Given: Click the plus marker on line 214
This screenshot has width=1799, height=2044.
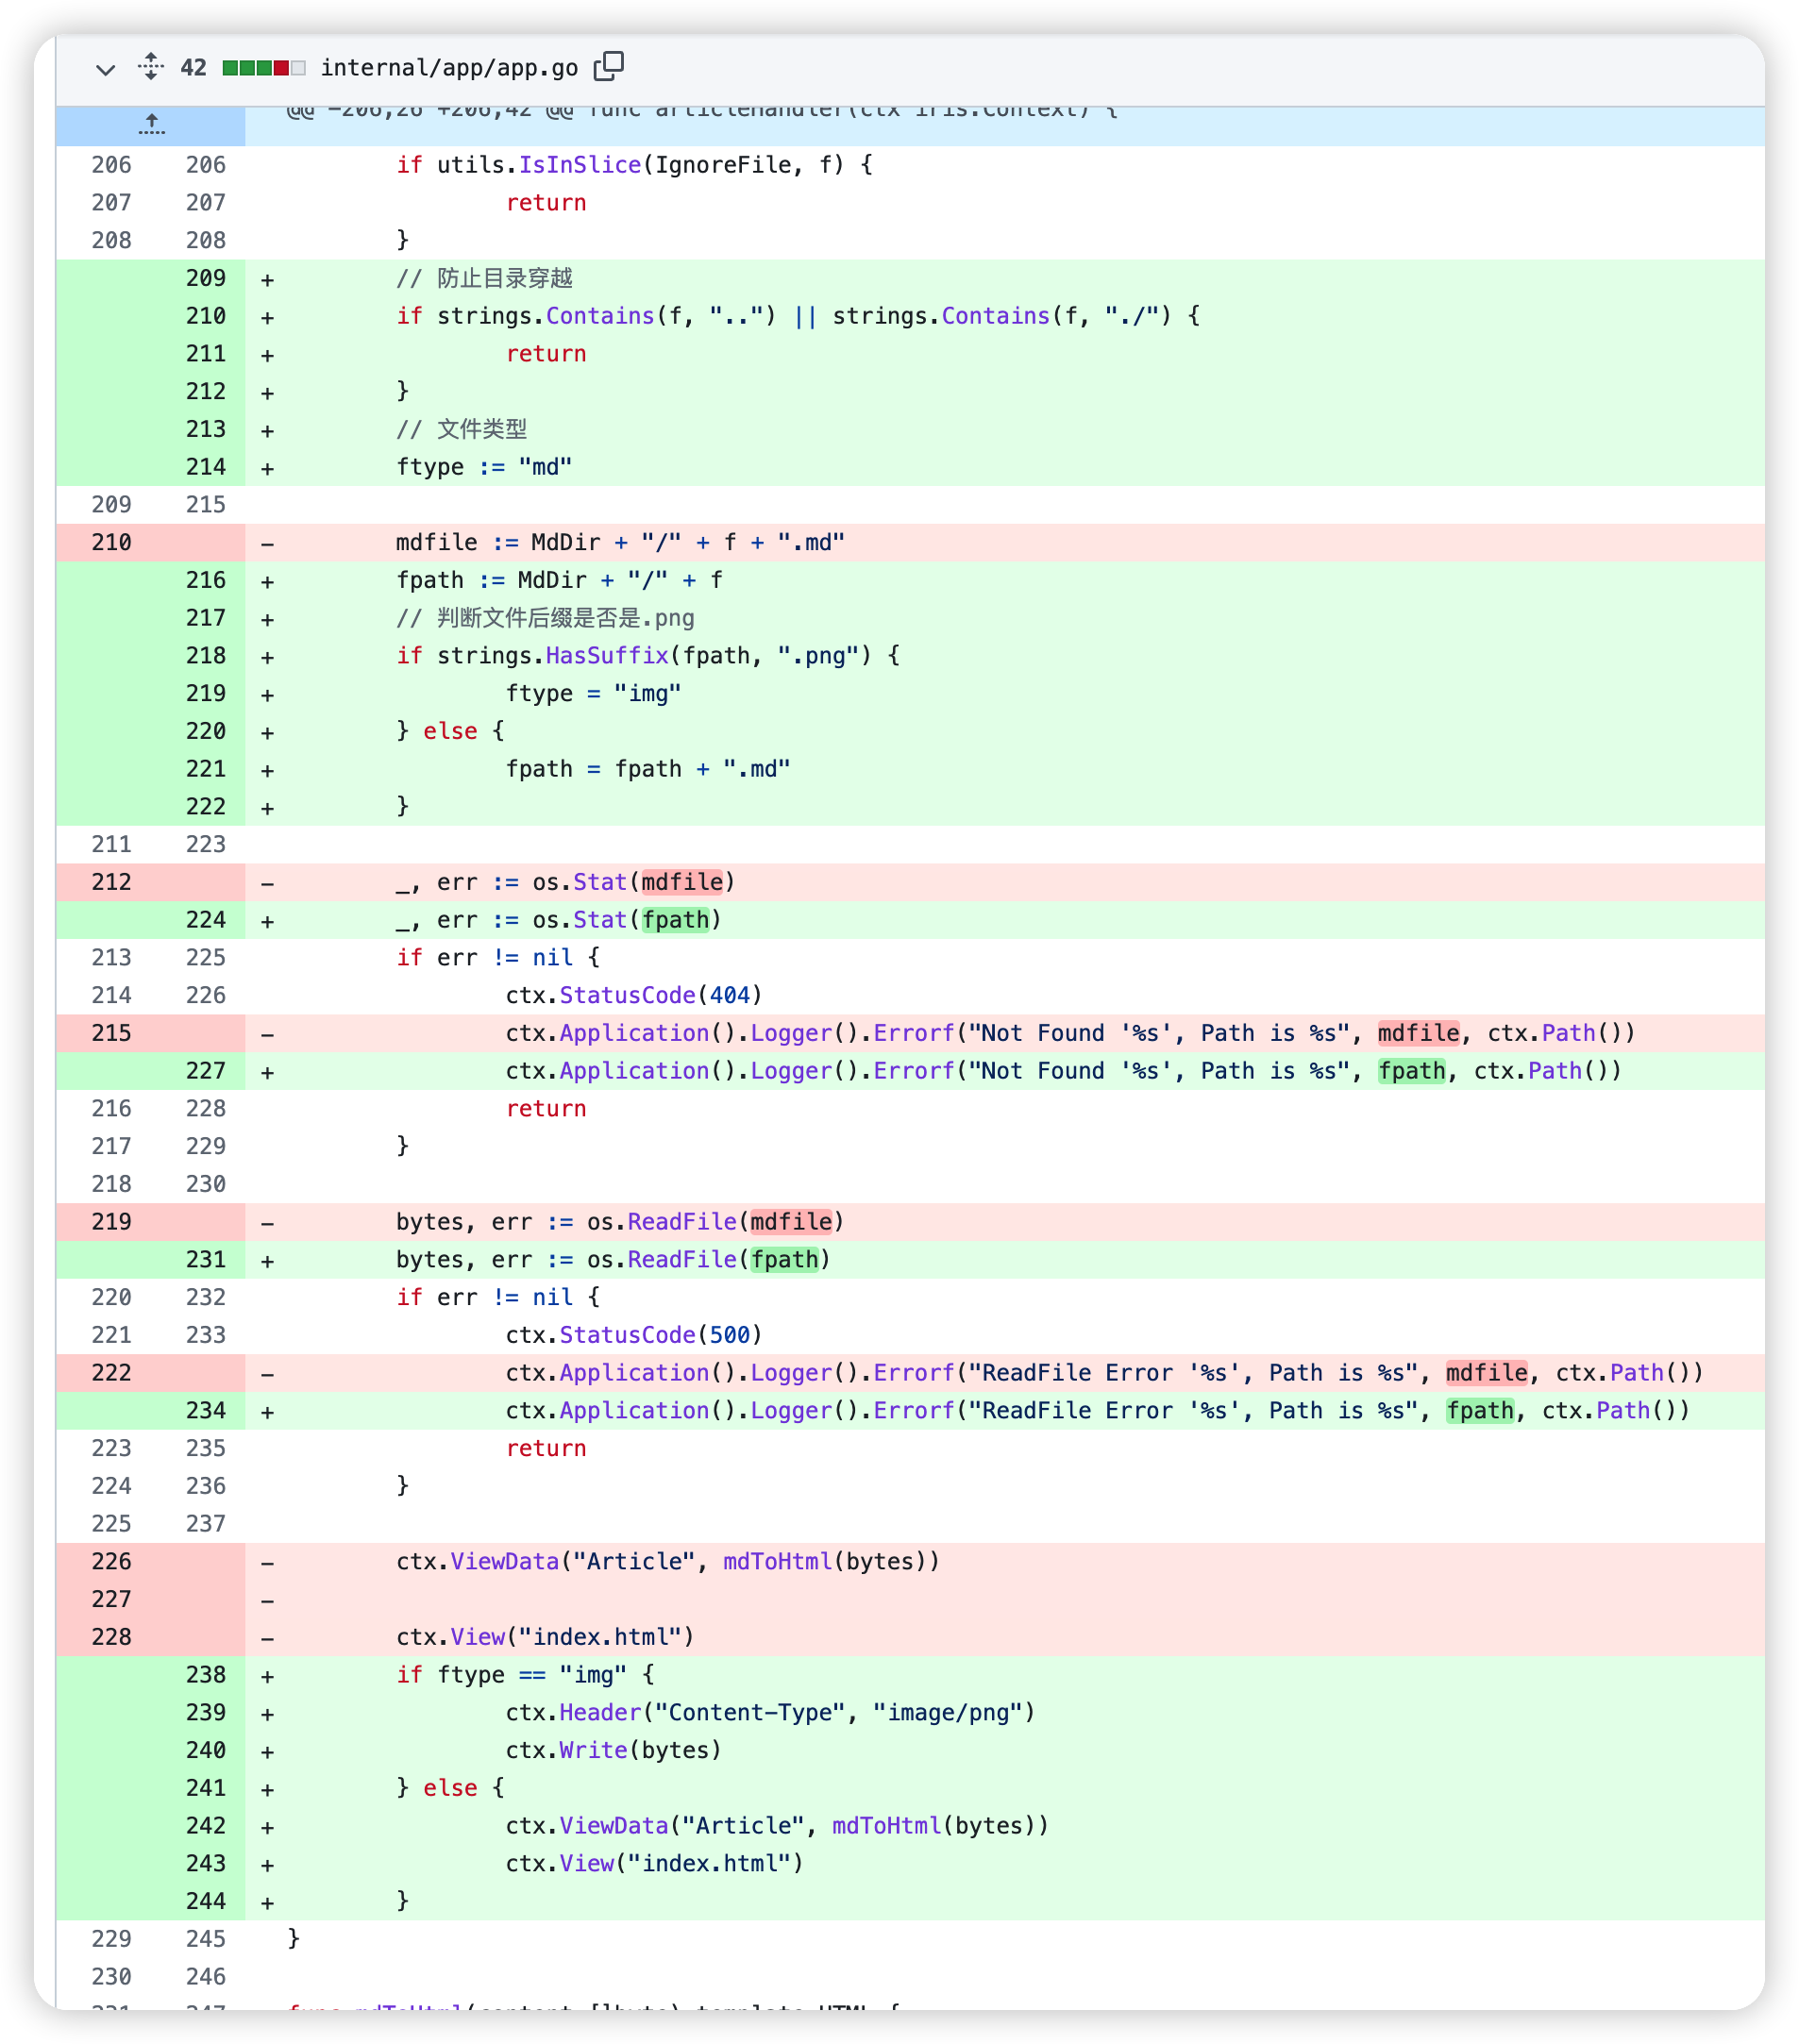Looking at the screenshot, I should tap(267, 468).
